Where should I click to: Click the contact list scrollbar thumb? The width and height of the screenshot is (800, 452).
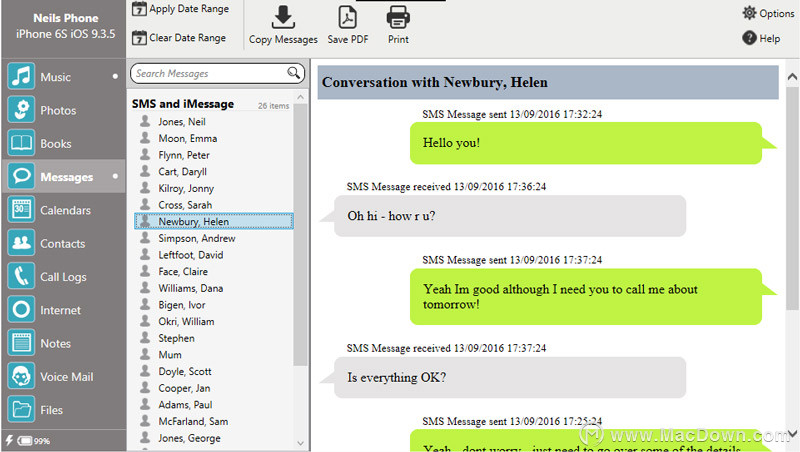[x=301, y=235]
